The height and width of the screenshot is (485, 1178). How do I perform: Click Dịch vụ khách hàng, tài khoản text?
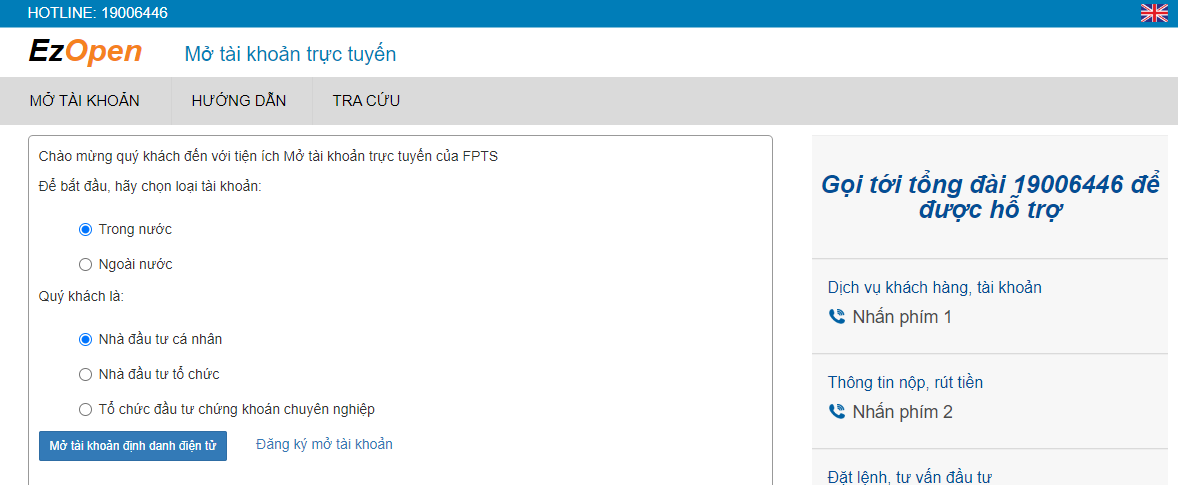tap(935, 287)
